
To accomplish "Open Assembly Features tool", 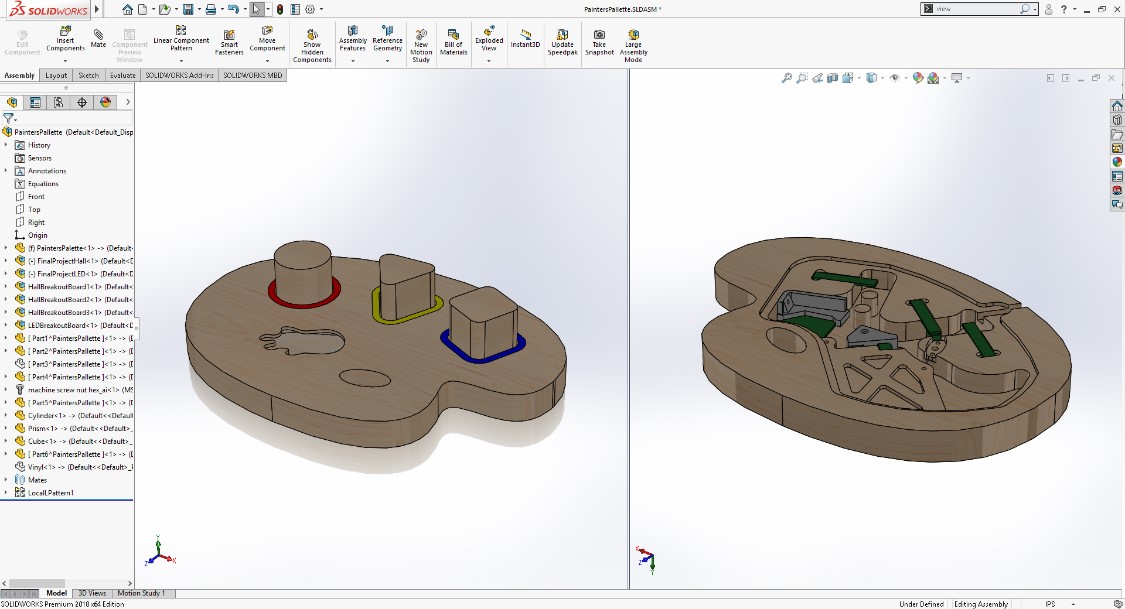I will pos(352,39).
